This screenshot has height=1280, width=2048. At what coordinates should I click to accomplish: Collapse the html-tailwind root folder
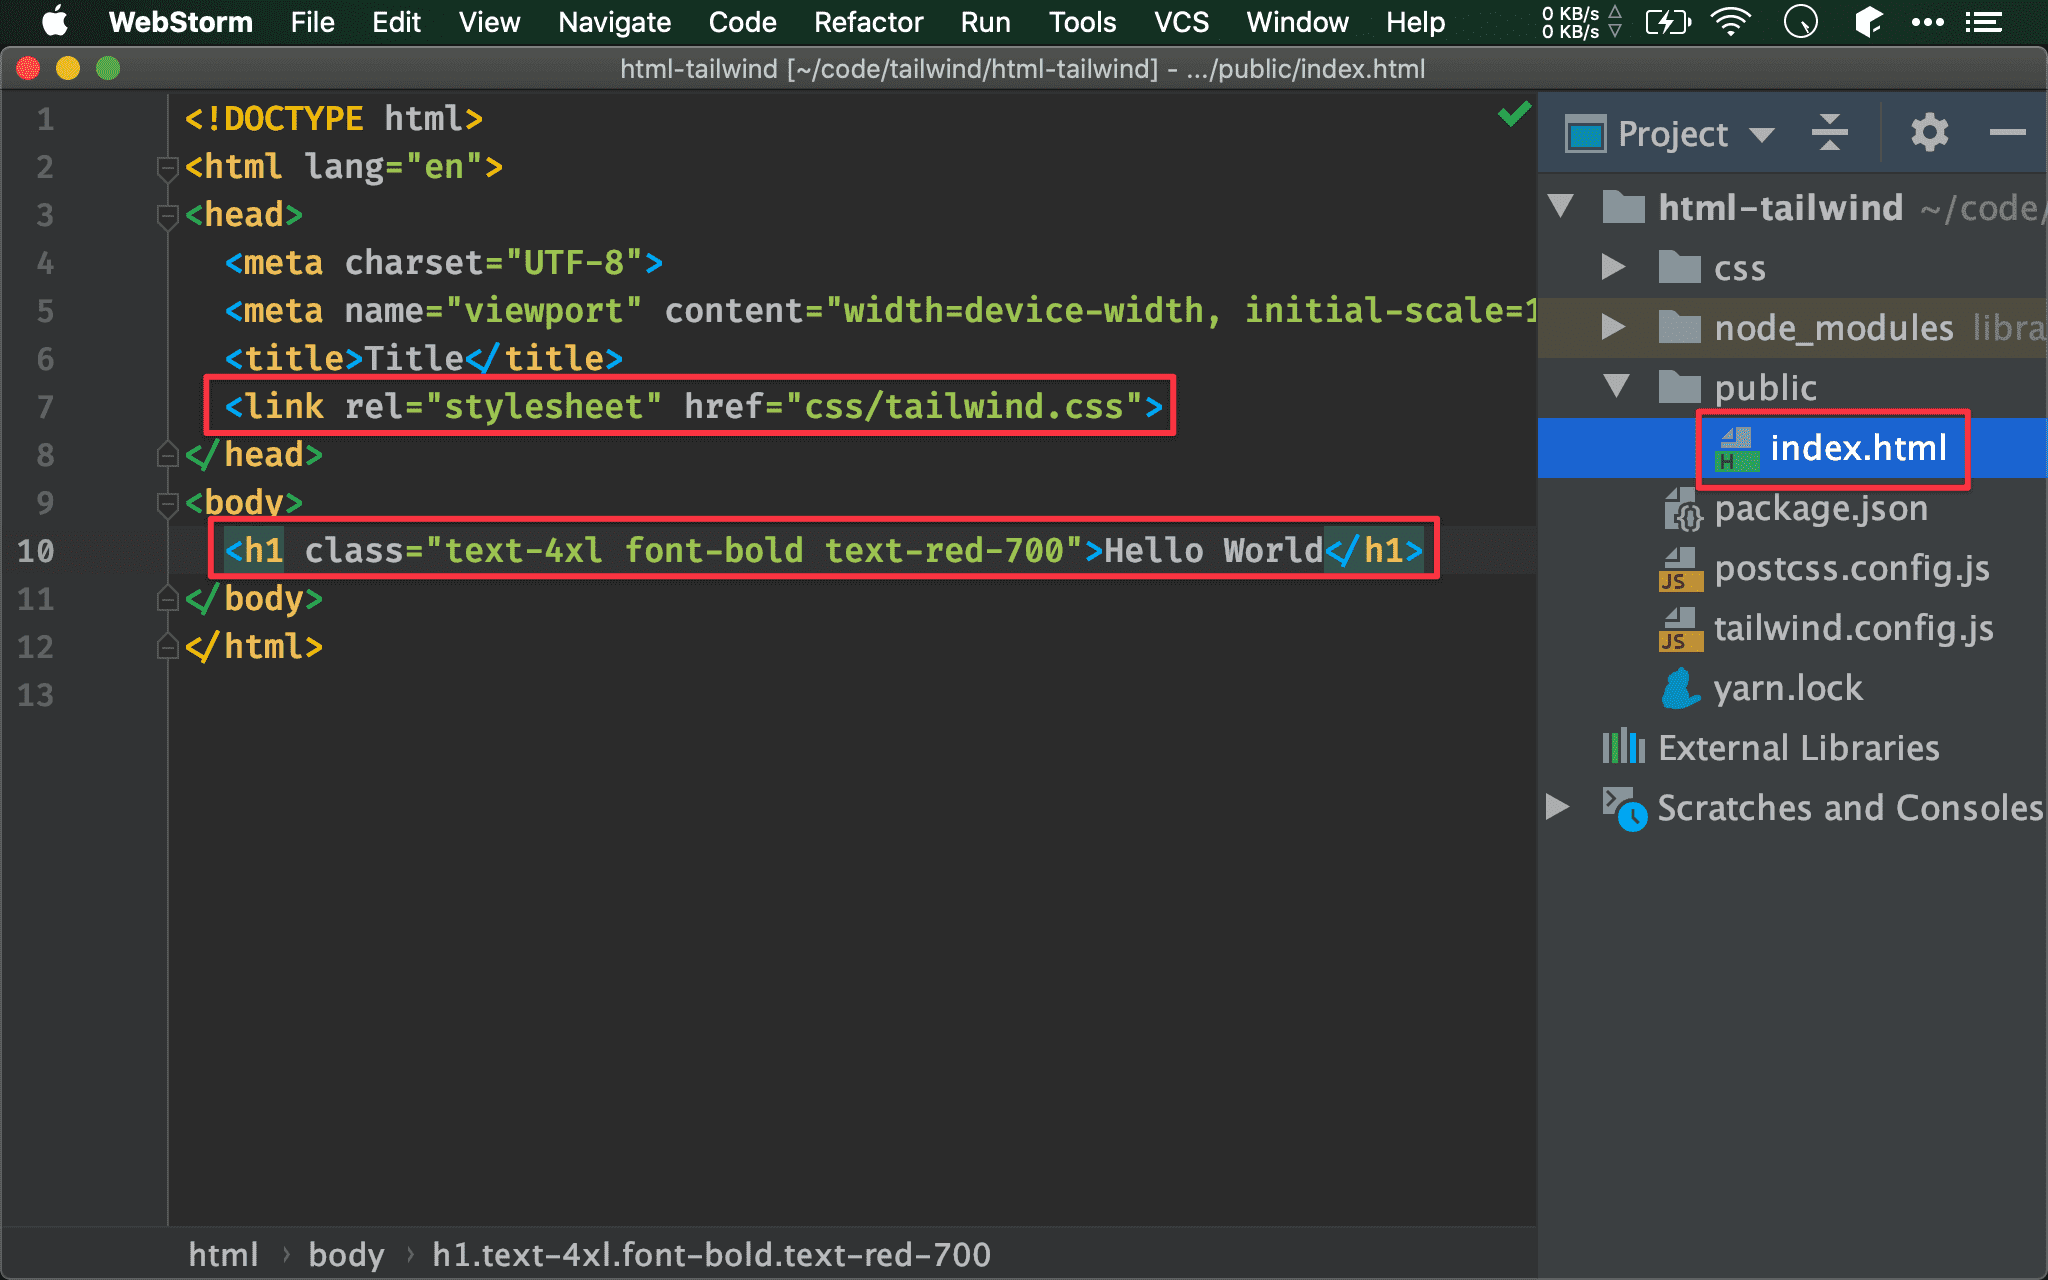1561,207
